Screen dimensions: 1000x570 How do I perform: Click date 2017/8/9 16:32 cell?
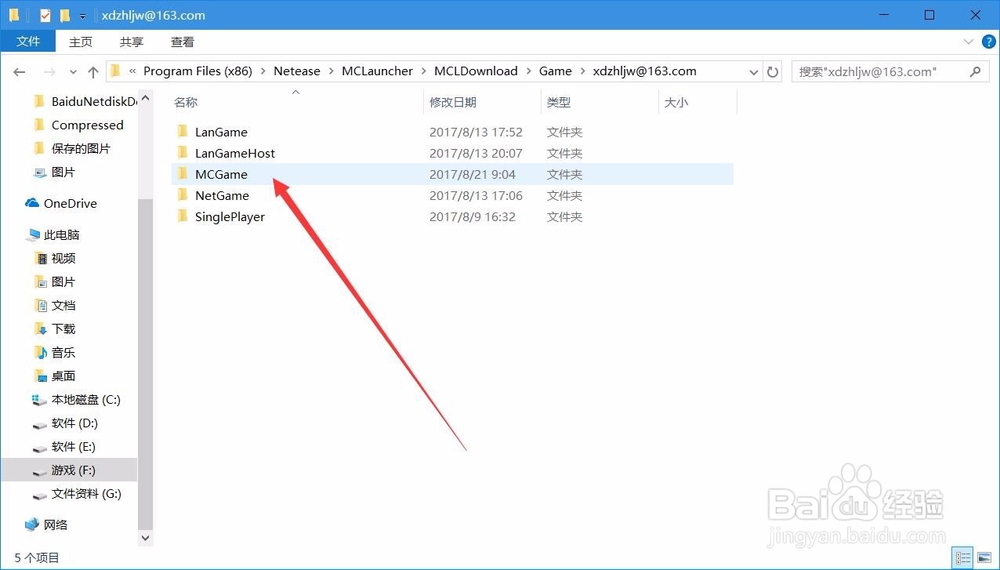coord(472,216)
